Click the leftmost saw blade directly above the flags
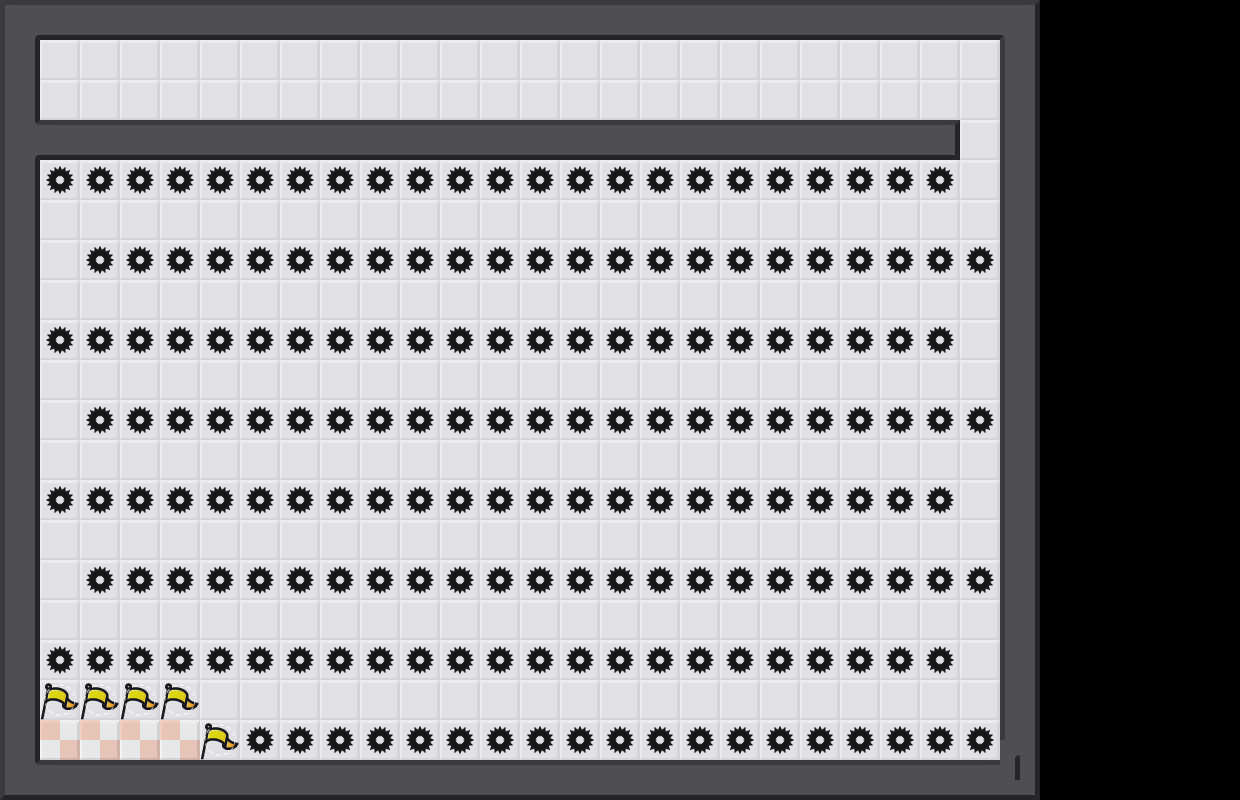 coord(60,660)
